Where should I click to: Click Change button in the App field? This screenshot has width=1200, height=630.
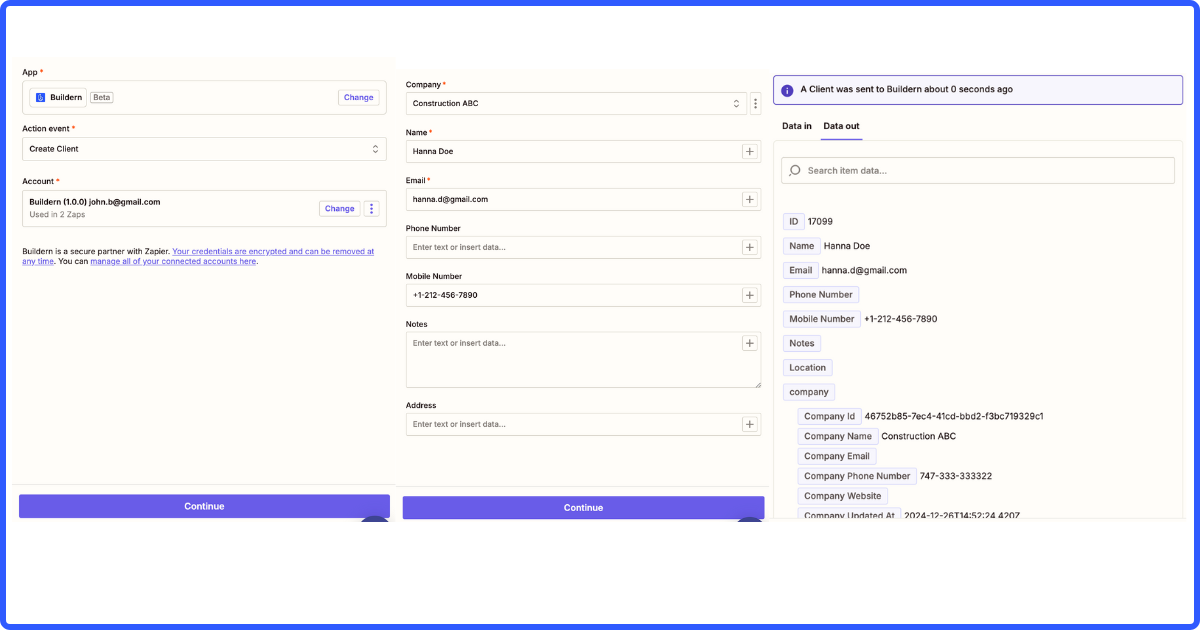(359, 97)
